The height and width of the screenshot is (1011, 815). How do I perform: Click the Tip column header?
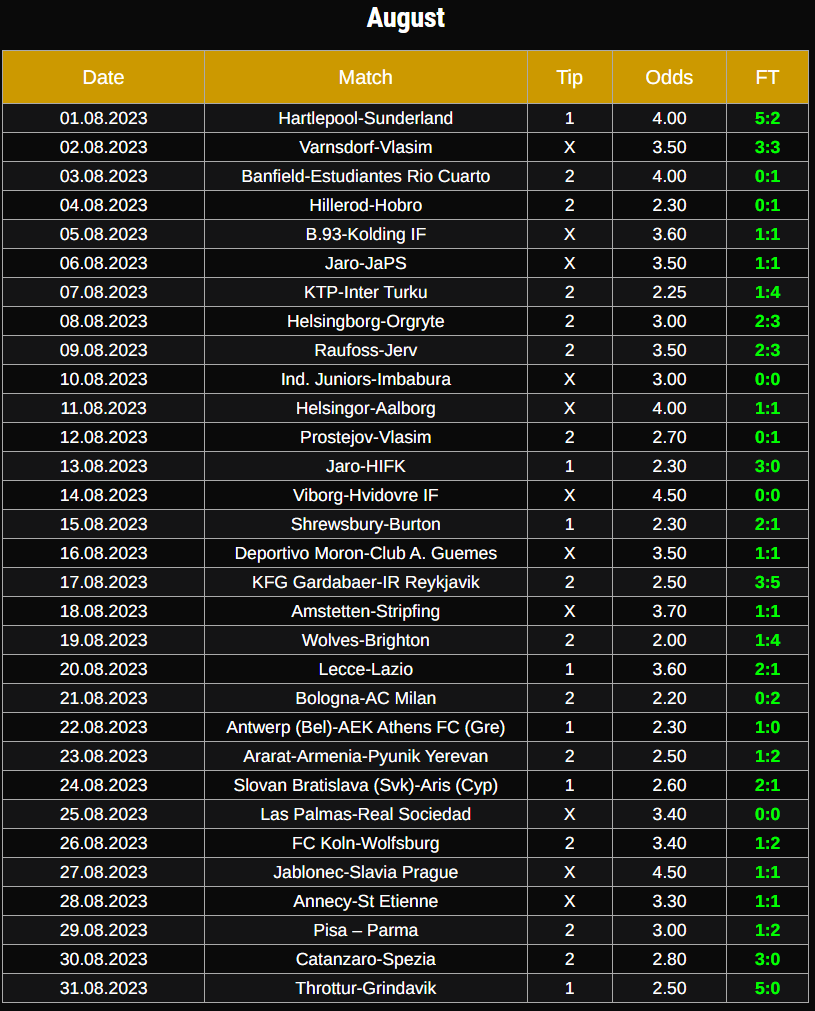click(569, 77)
